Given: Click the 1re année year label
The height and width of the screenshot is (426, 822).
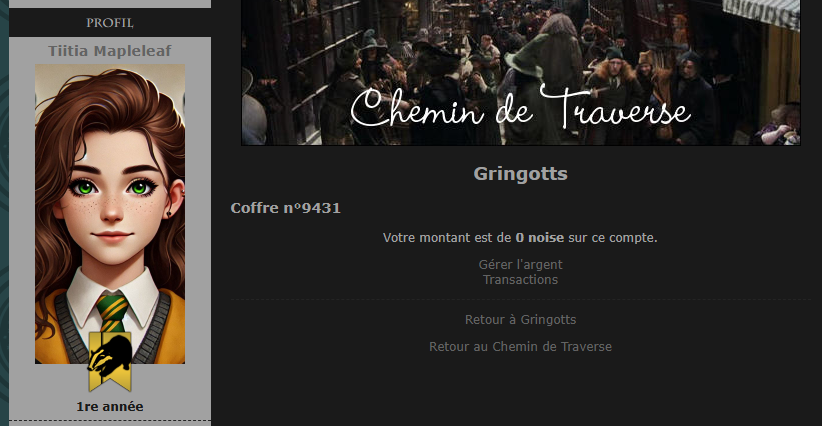Looking at the screenshot, I should (110, 407).
